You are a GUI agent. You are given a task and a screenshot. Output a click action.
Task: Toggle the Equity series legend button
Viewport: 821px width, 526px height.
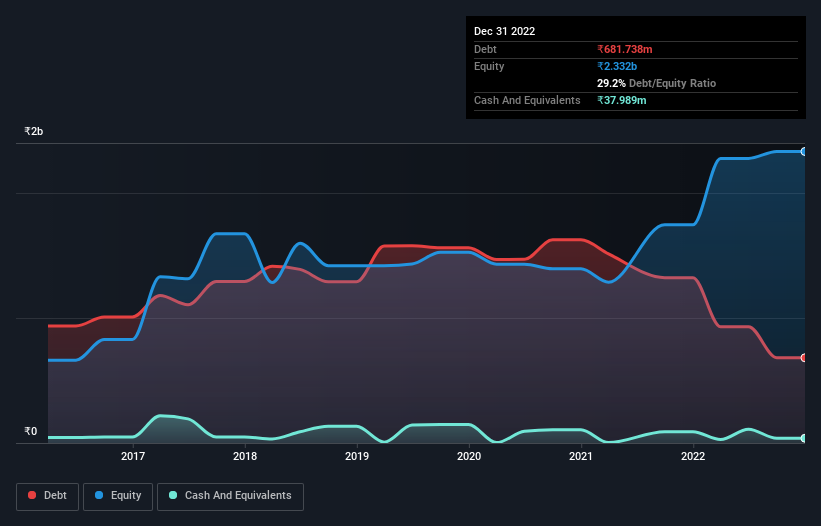click(118, 496)
